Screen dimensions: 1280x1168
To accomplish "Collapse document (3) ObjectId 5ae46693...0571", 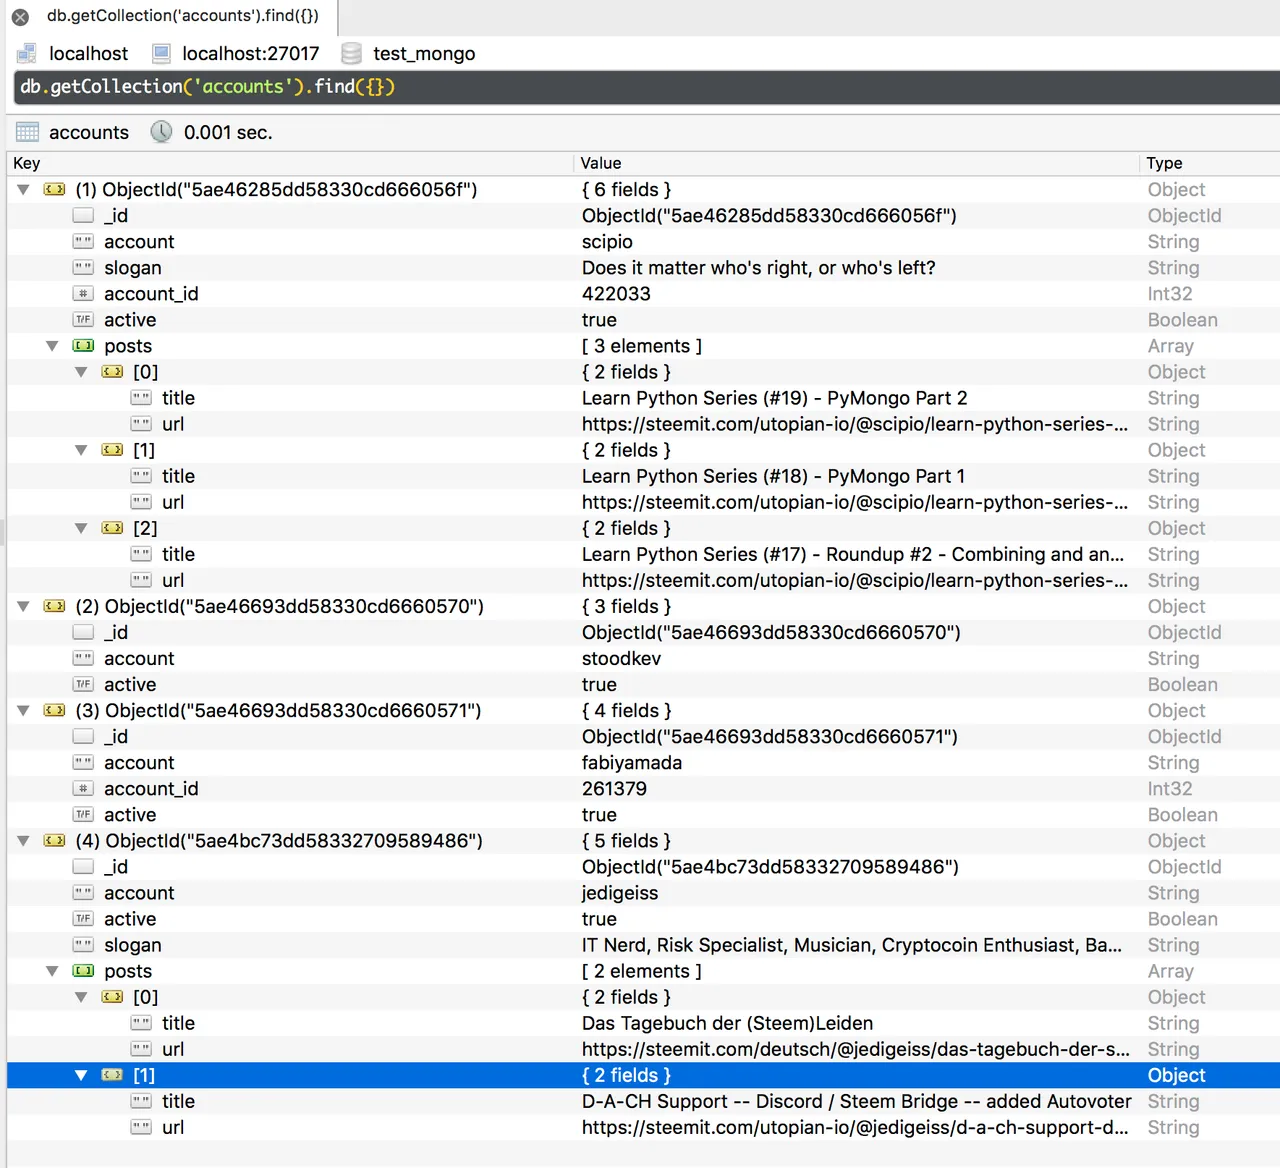I will [x=23, y=710].
